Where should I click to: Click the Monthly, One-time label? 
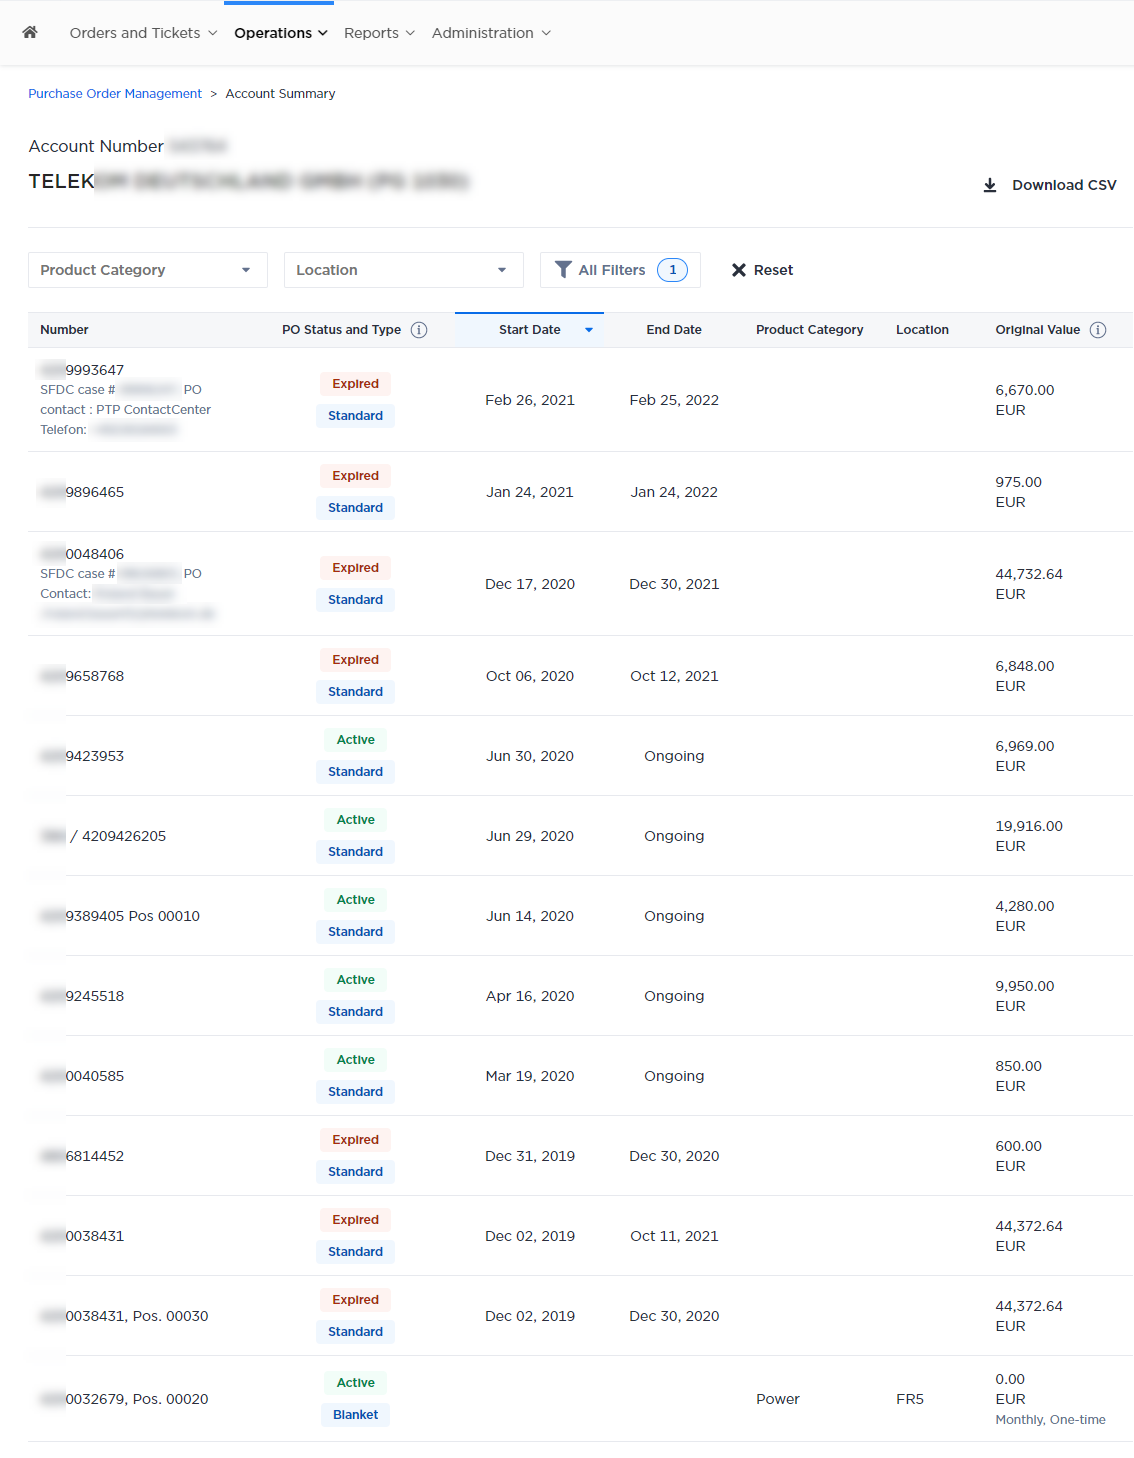1051,1420
